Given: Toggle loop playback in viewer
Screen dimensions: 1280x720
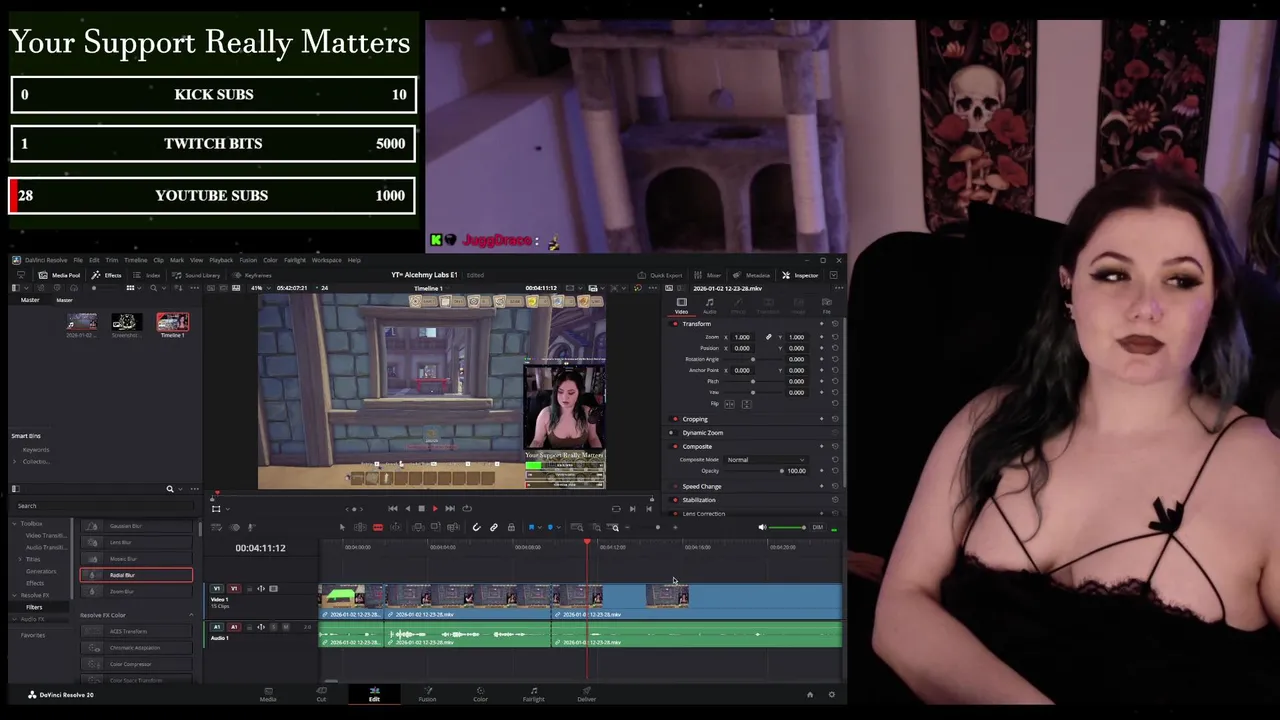Looking at the screenshot, I should (x=467, y=508).
